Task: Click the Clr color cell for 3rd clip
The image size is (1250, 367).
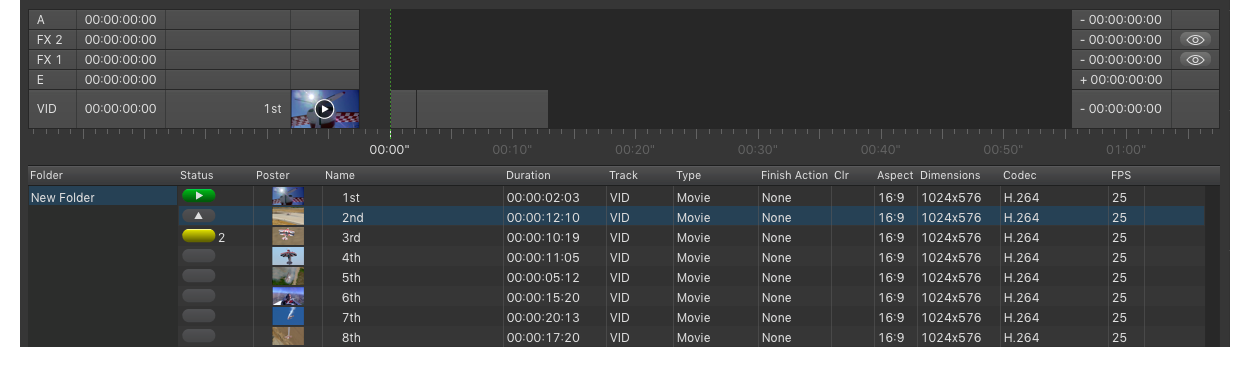Action: [x=853, y=237]
